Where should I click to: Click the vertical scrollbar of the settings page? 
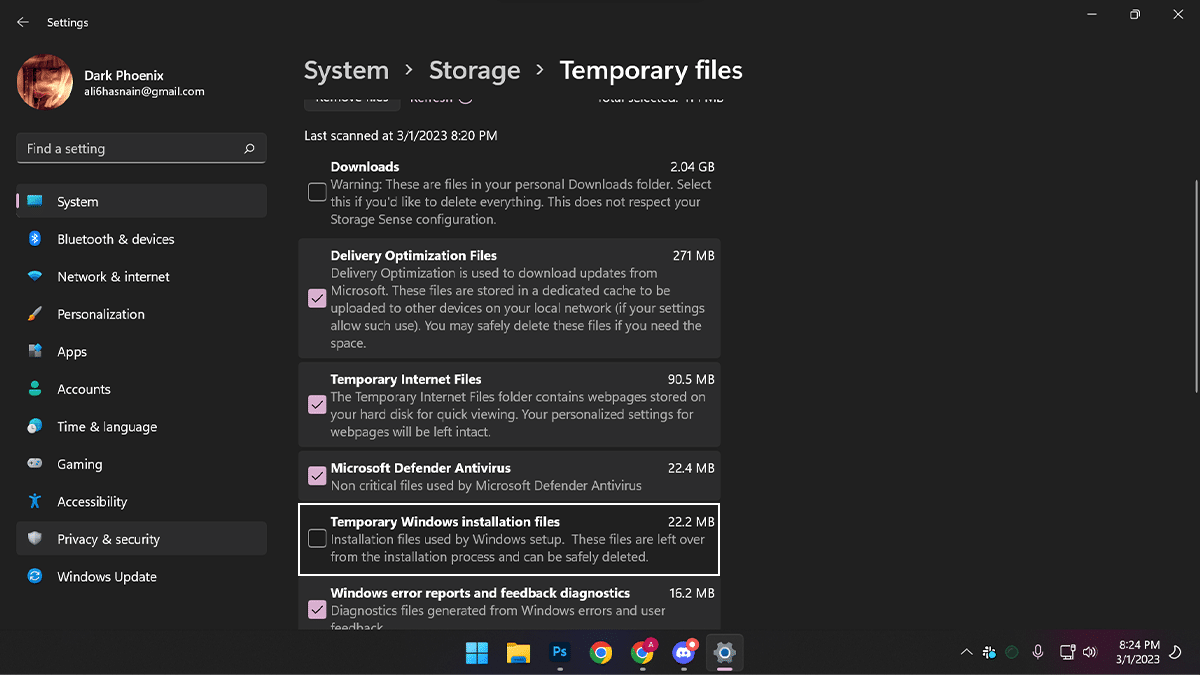[x=1196, y=290]
